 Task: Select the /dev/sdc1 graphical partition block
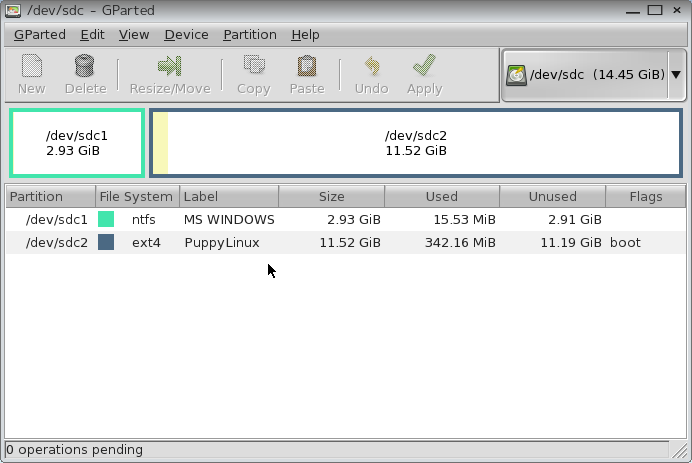point(77,143)
